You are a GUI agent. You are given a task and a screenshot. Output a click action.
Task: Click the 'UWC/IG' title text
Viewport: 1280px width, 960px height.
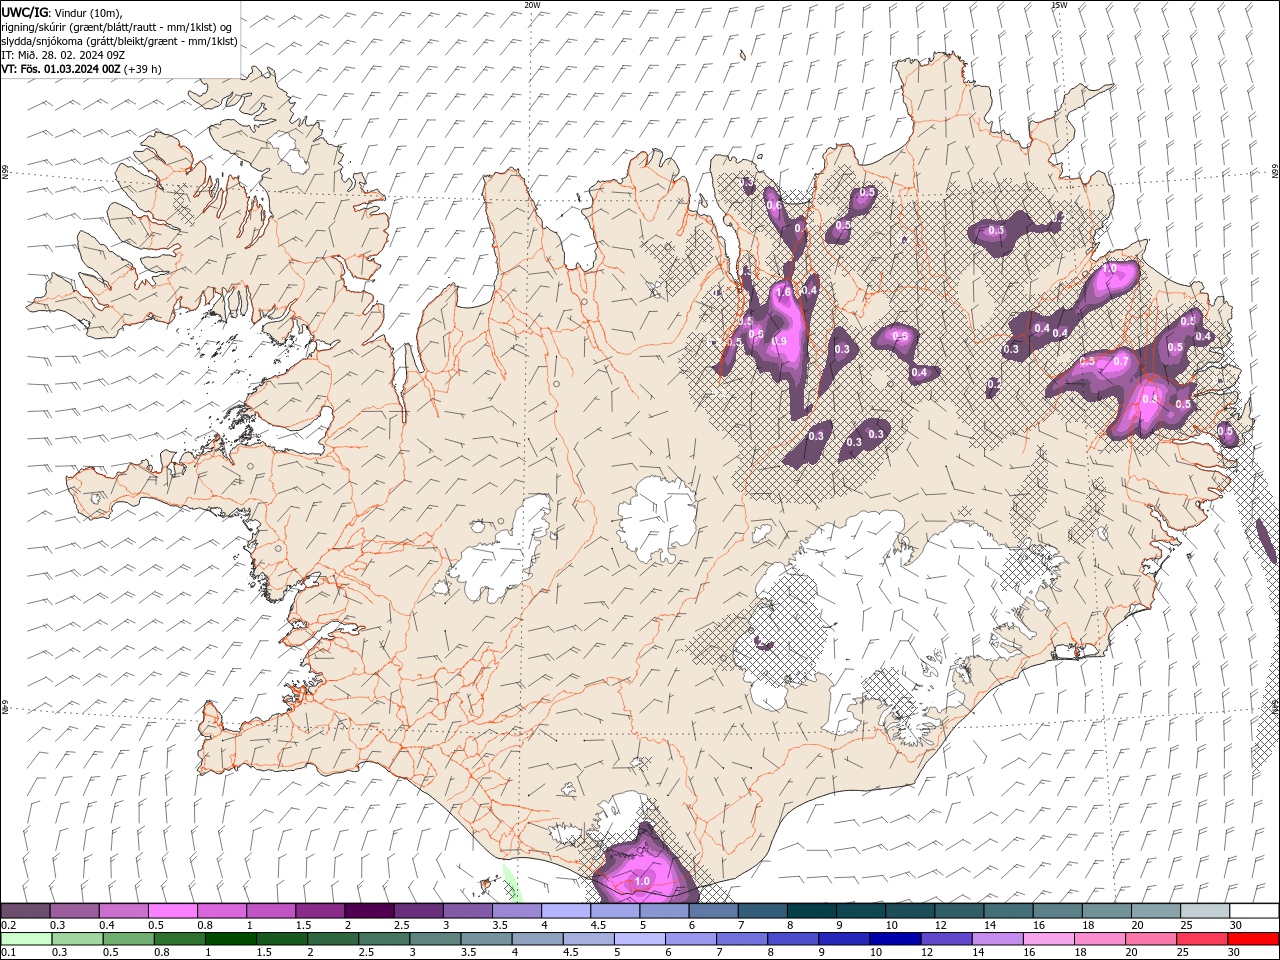point(24,12)
